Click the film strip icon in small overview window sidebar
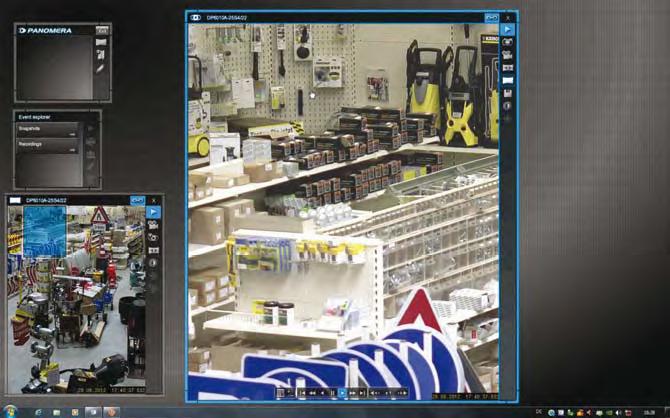 click(x=153, y=250)
